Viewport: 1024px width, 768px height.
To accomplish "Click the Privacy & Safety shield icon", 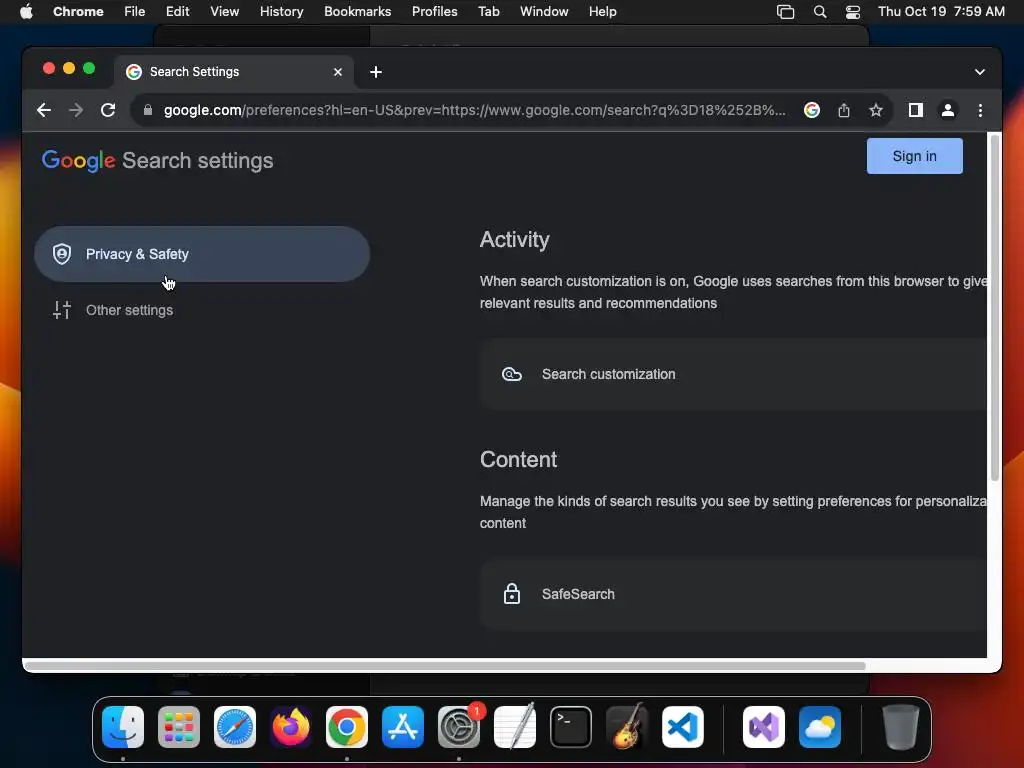I will click(x=62, y=254).
